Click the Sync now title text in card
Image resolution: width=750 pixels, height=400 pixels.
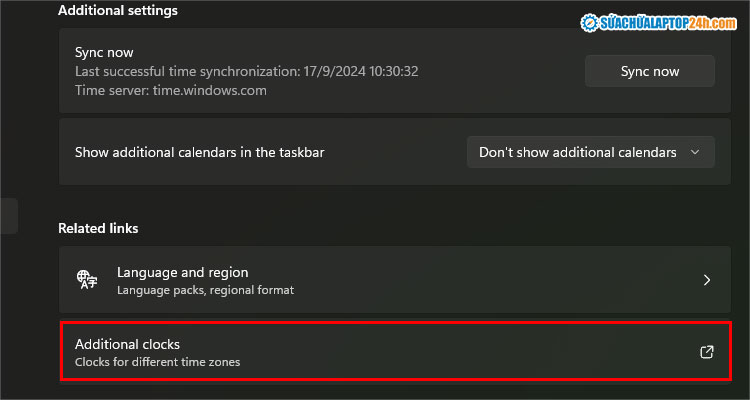point(104,52)
